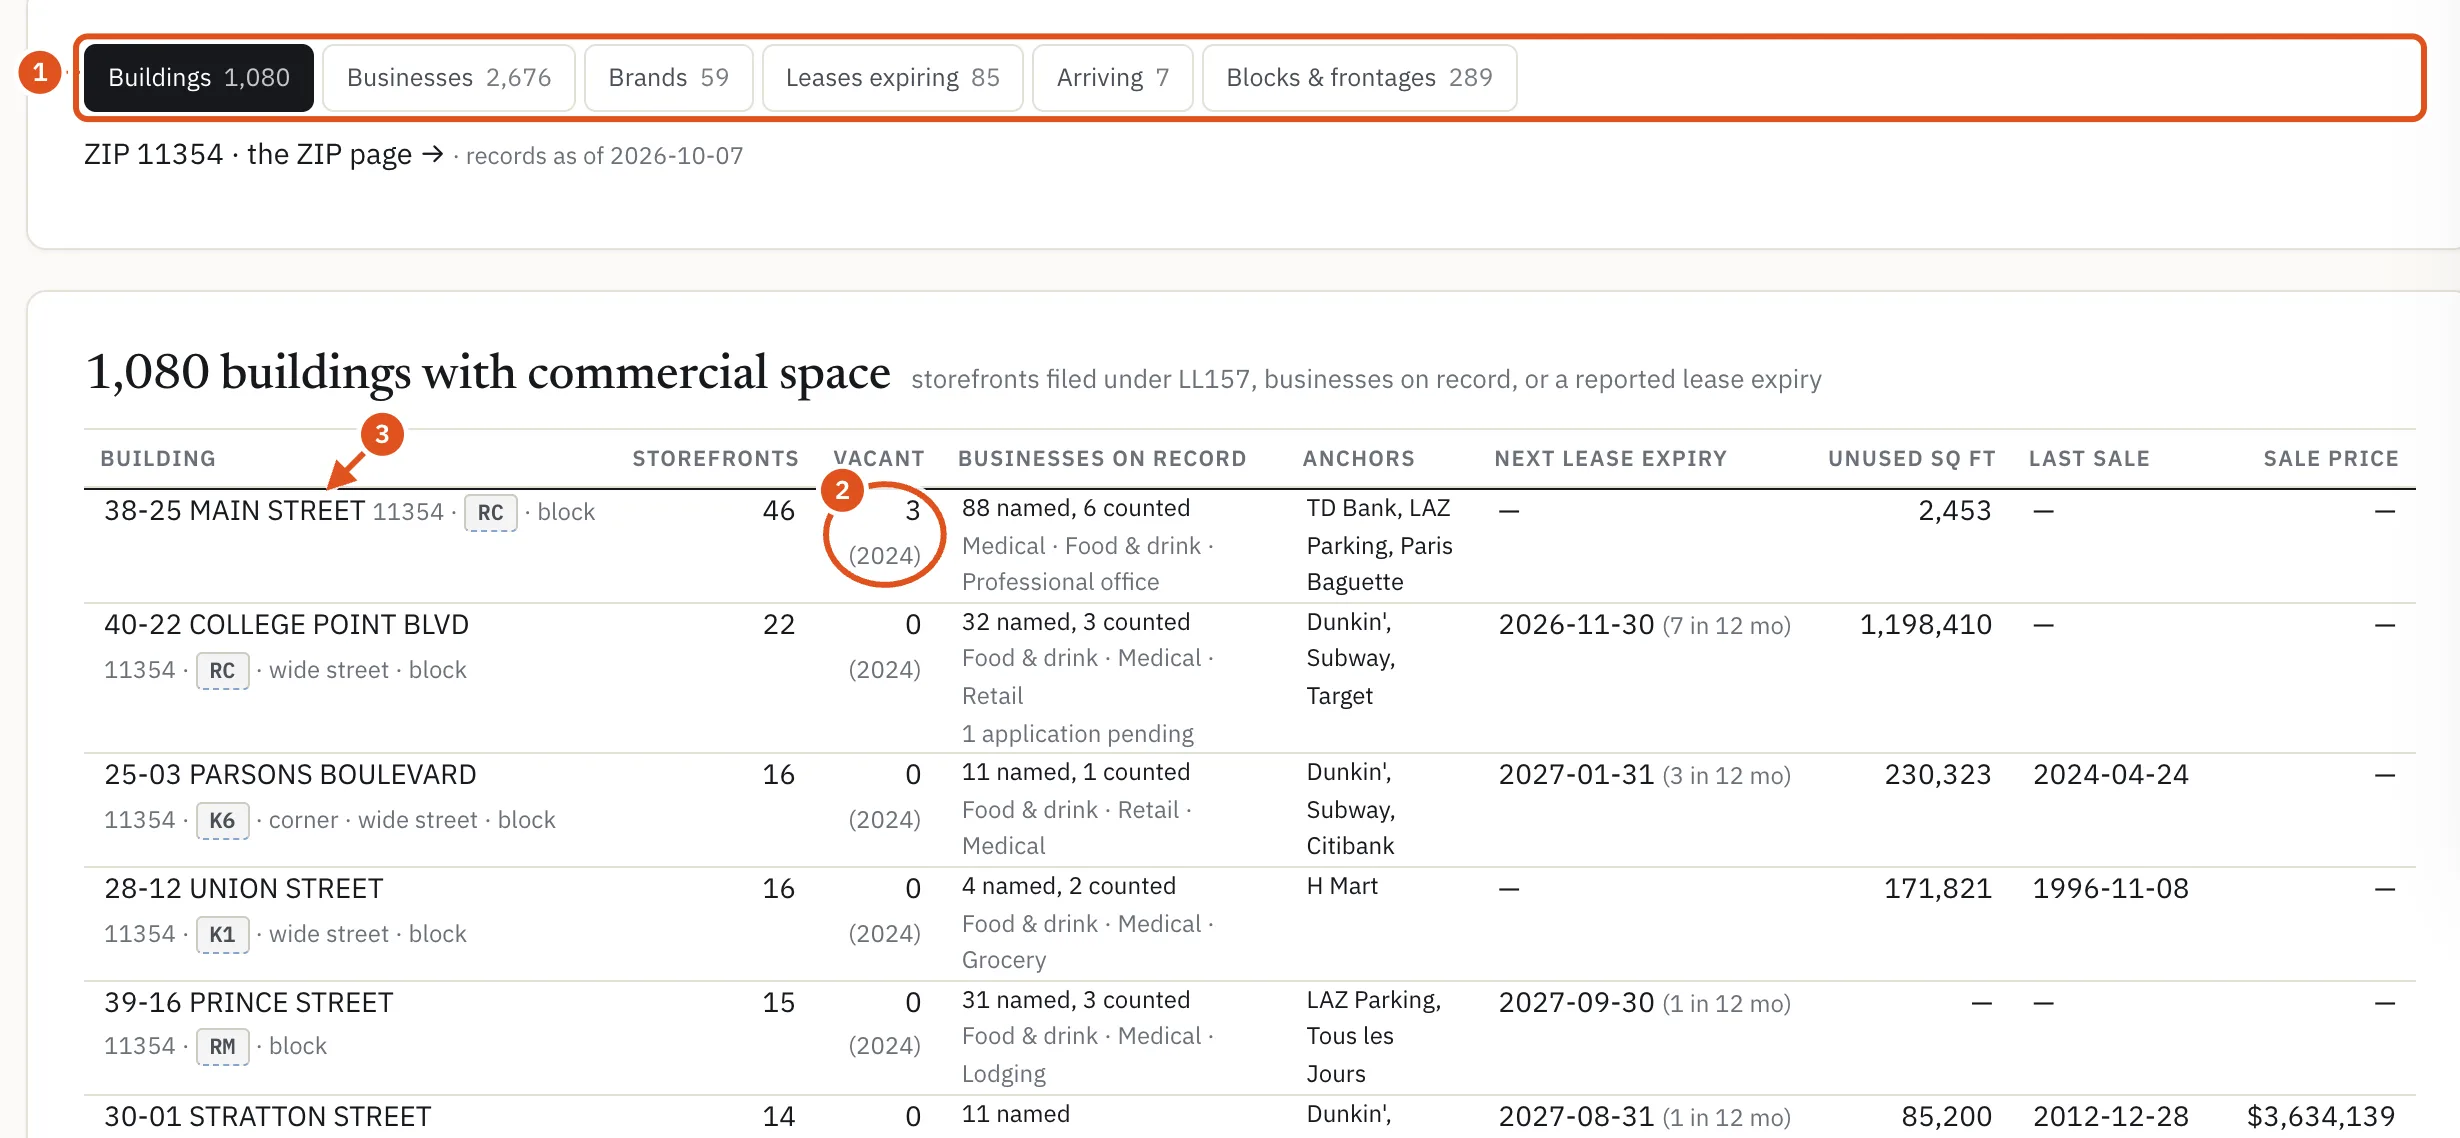Sort by the STOREFRONTS column header

click(x=715, y=459)
